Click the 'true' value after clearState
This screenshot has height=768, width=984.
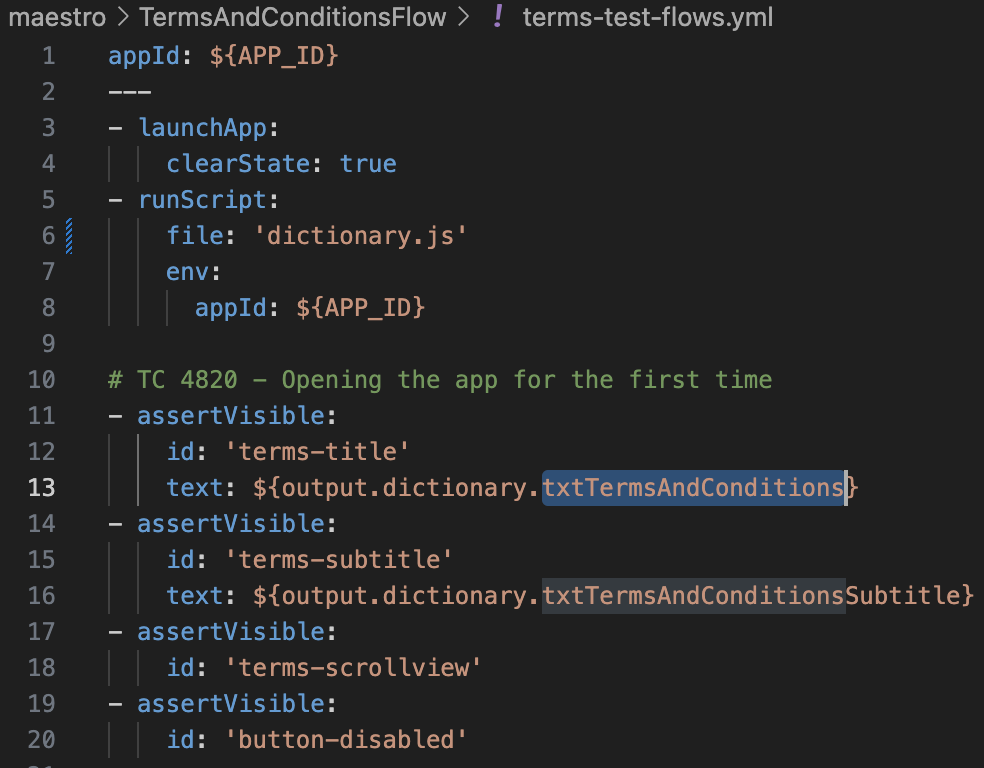[368, 163]
